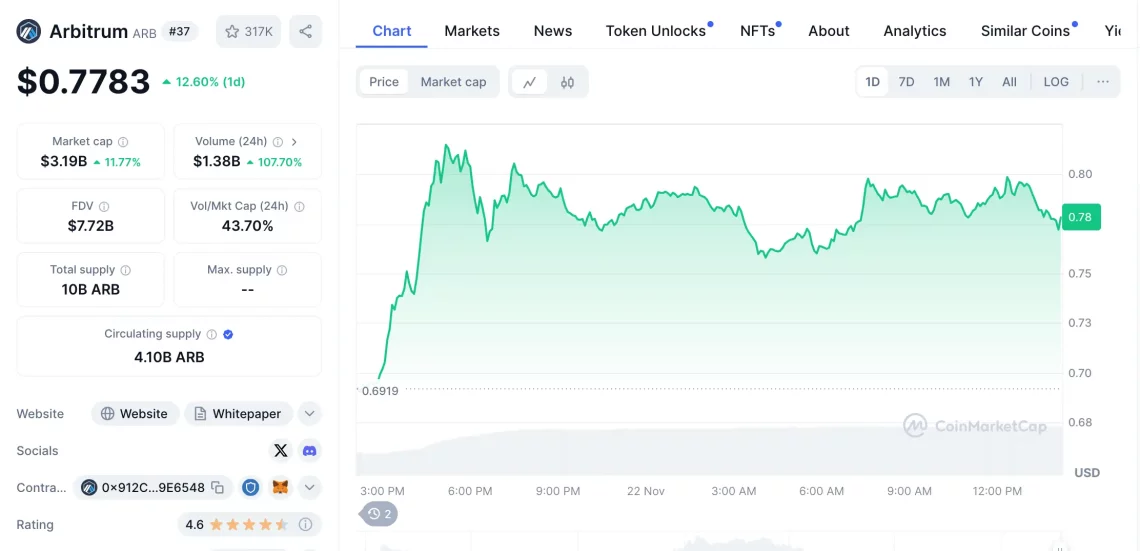This screenshot has width=1140, height=551.
Task: Open the Token Unlocks tab
Action: pyautogui.click(x=657, y=31)
